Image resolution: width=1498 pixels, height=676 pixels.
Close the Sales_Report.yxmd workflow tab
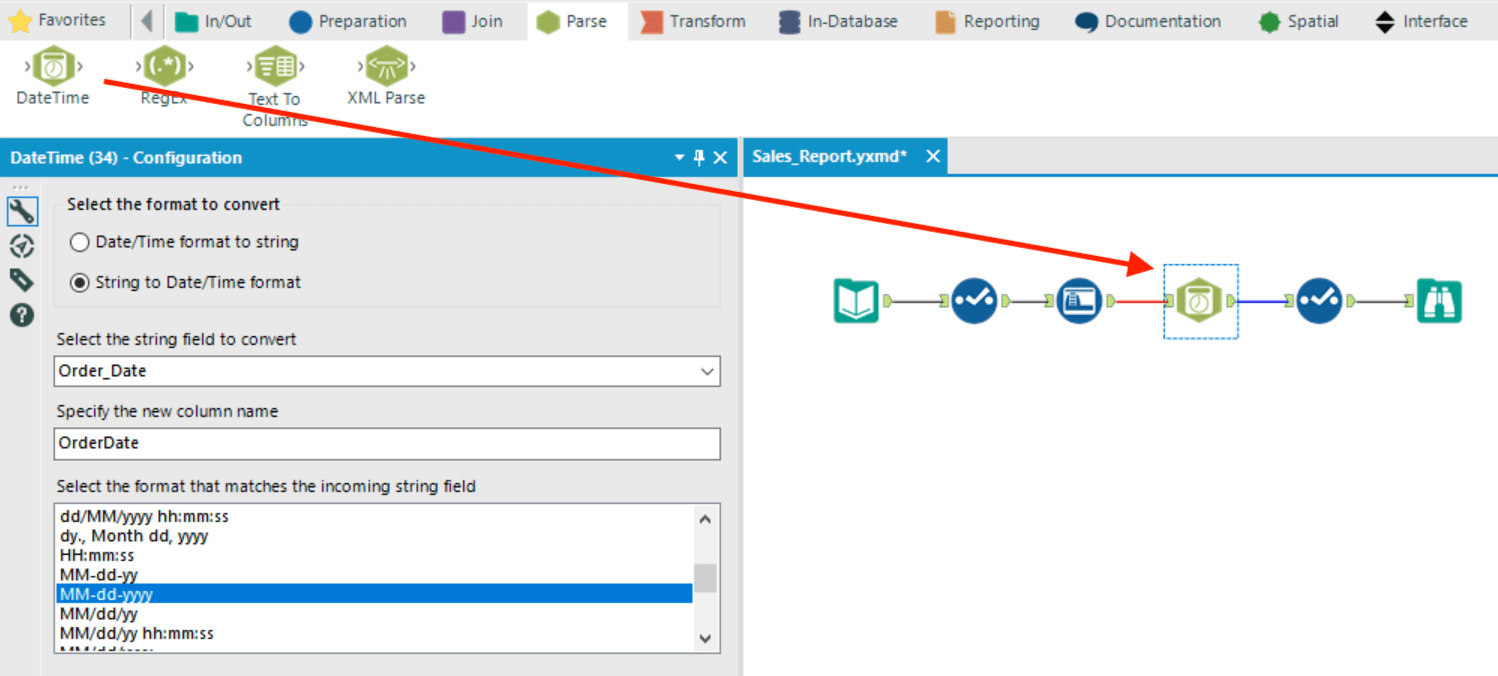[x=933, y=155]
